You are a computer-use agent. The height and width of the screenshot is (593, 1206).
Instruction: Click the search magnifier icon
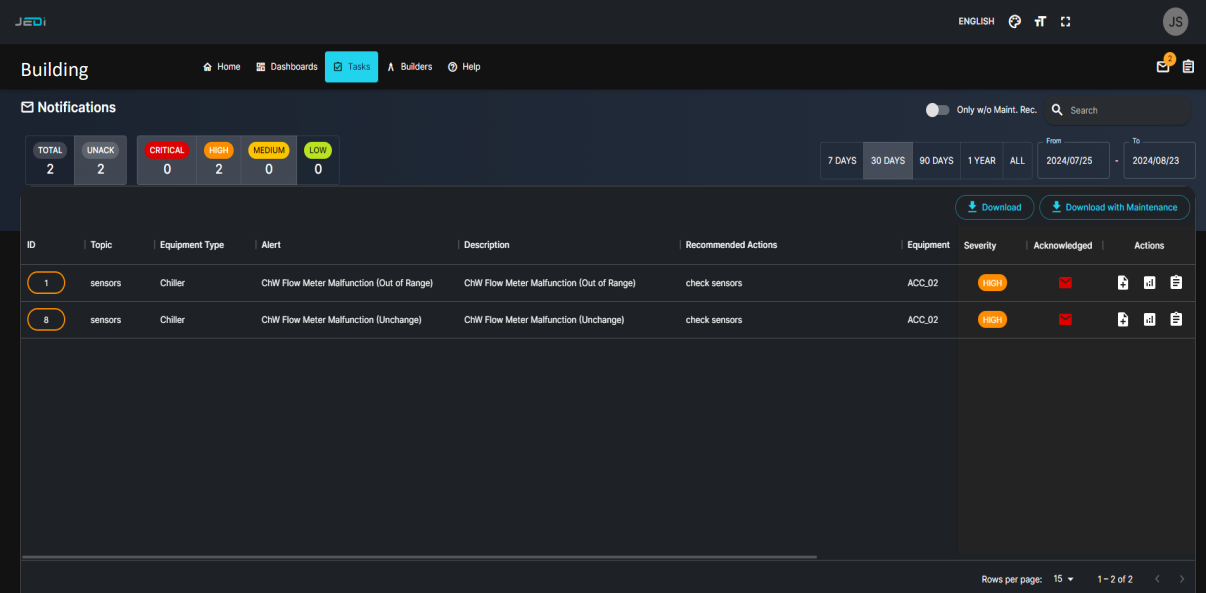click(x=1057, y=110)
